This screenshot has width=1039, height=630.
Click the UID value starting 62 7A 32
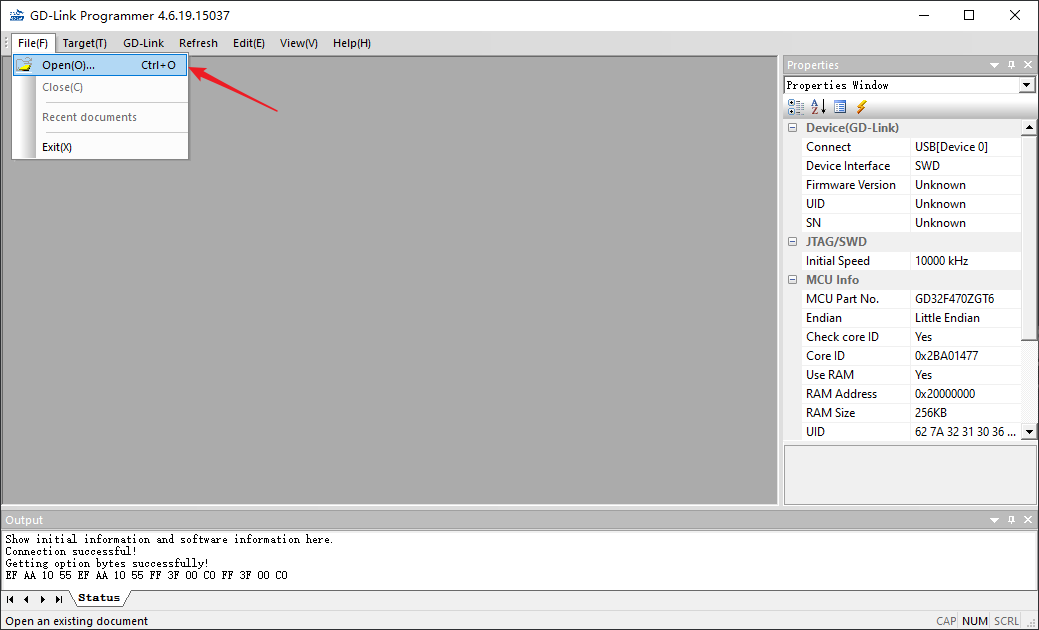pos(965,432)
